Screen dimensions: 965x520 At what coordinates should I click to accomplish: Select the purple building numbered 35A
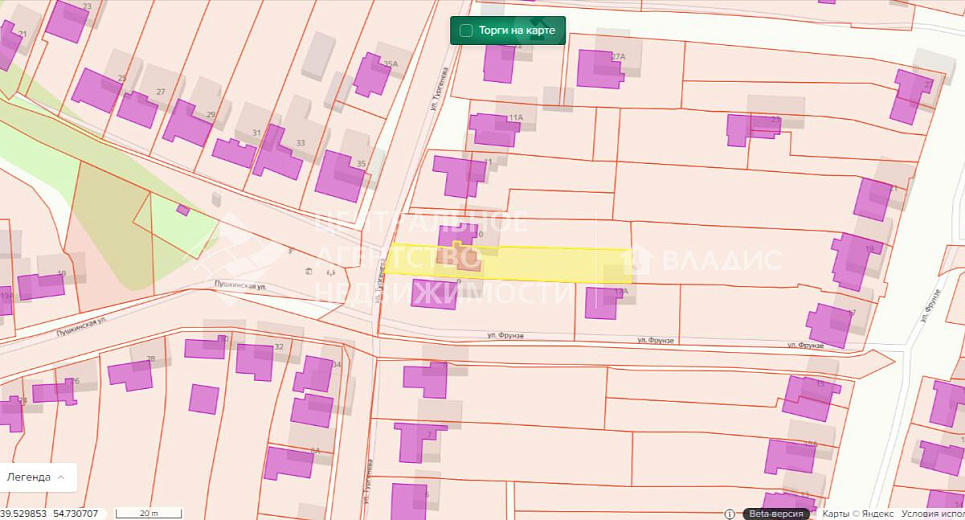371,74
